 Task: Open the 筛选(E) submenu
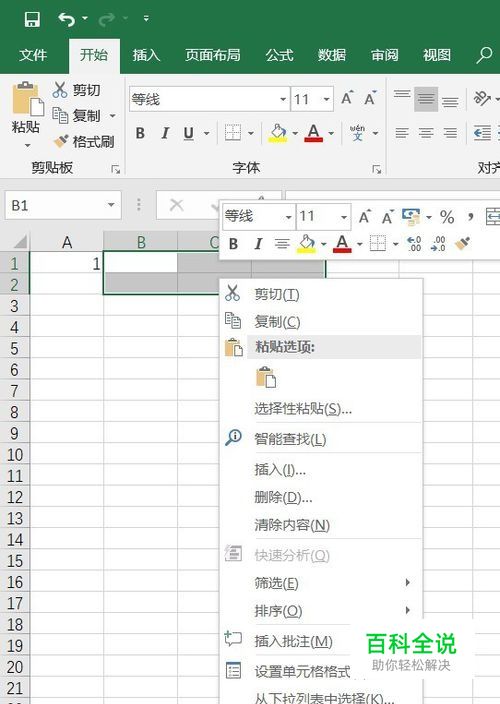(x=321, y=583)
